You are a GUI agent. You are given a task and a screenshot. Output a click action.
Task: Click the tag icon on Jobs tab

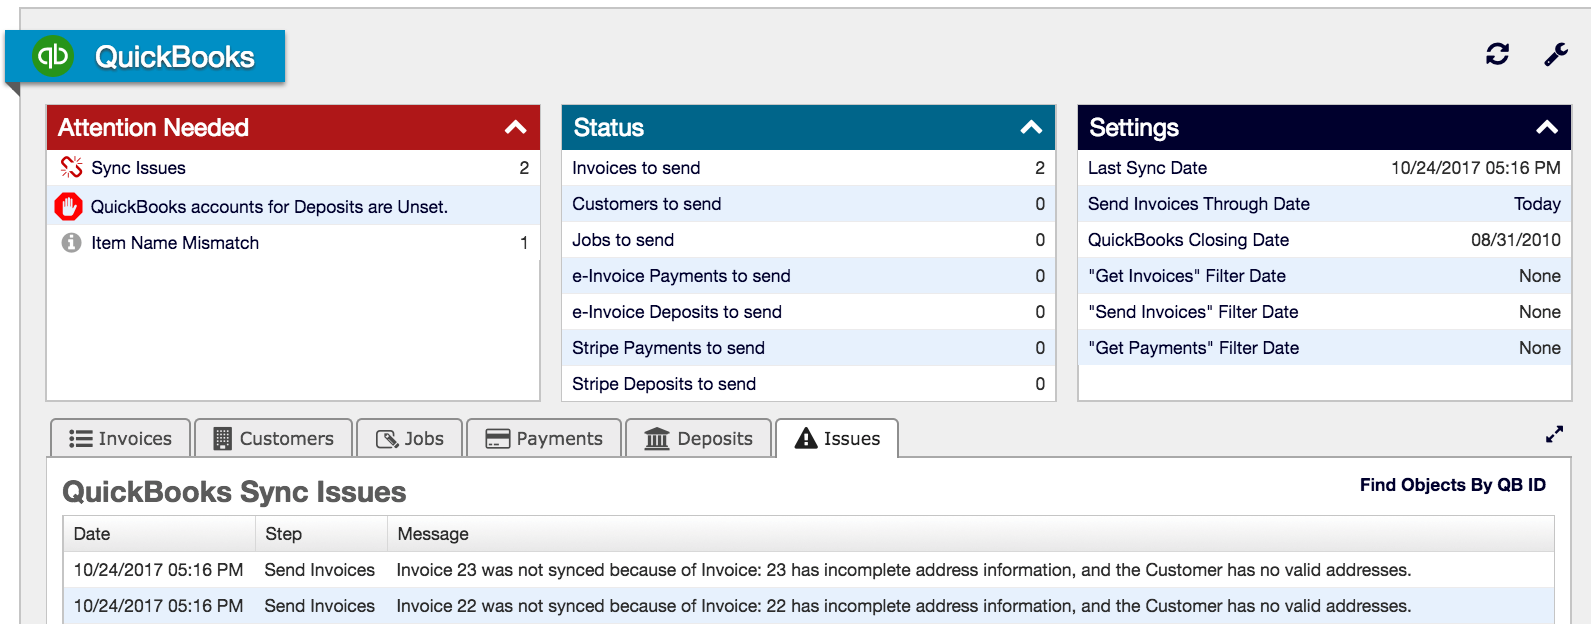point(387,439)
